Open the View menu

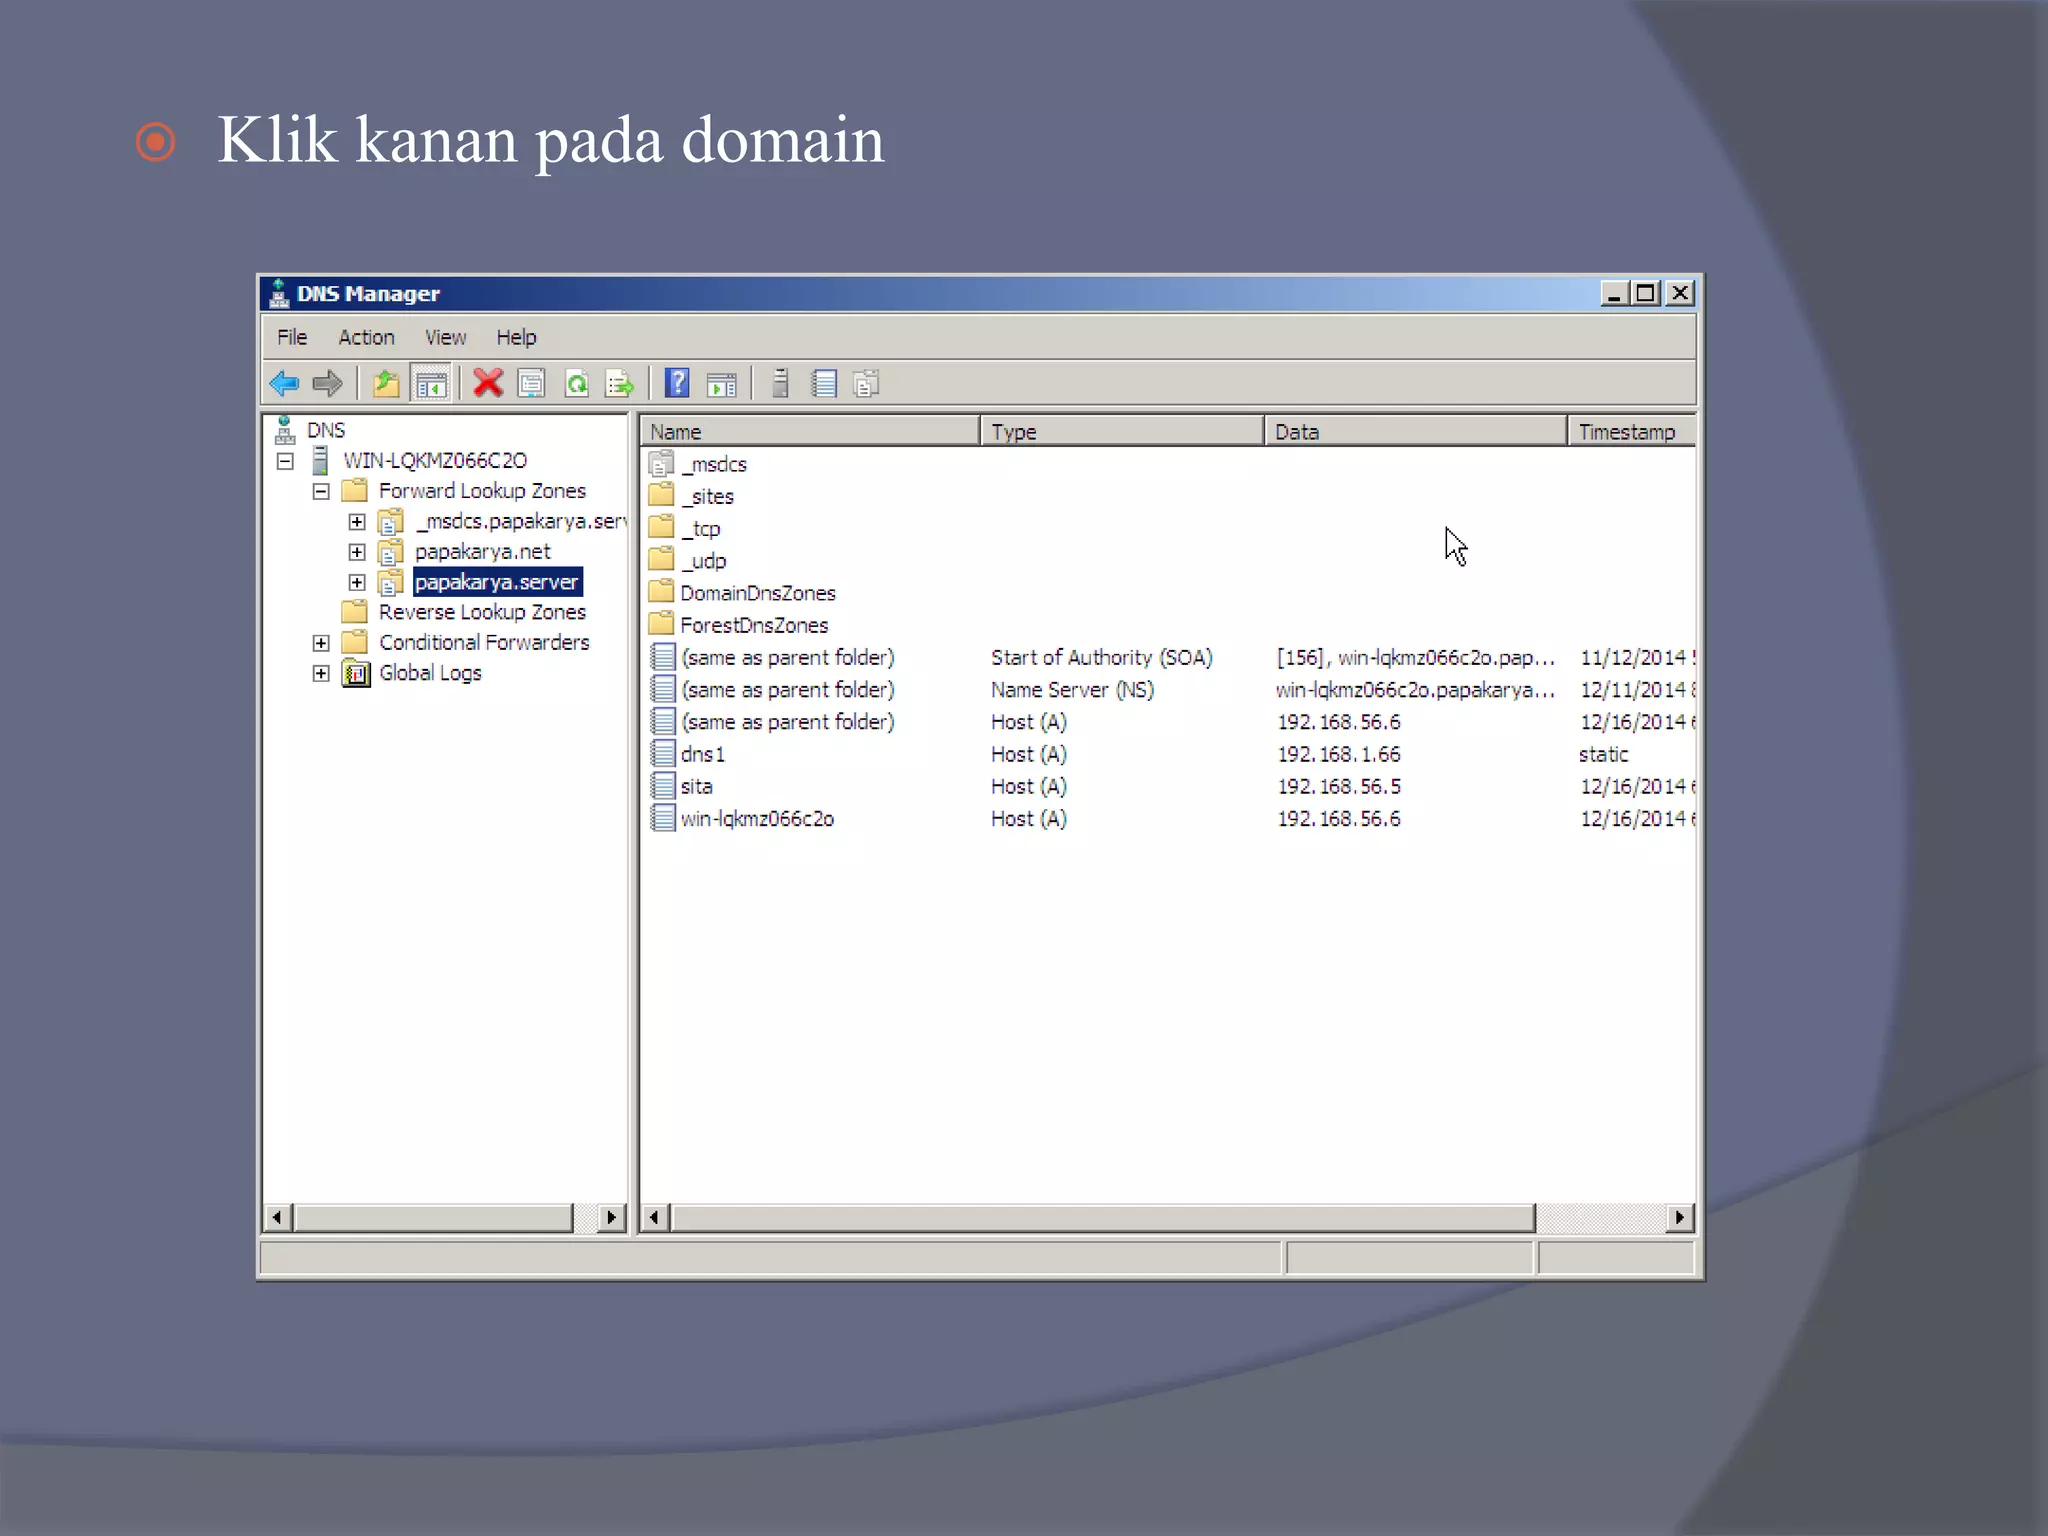[x=445, y=337]
